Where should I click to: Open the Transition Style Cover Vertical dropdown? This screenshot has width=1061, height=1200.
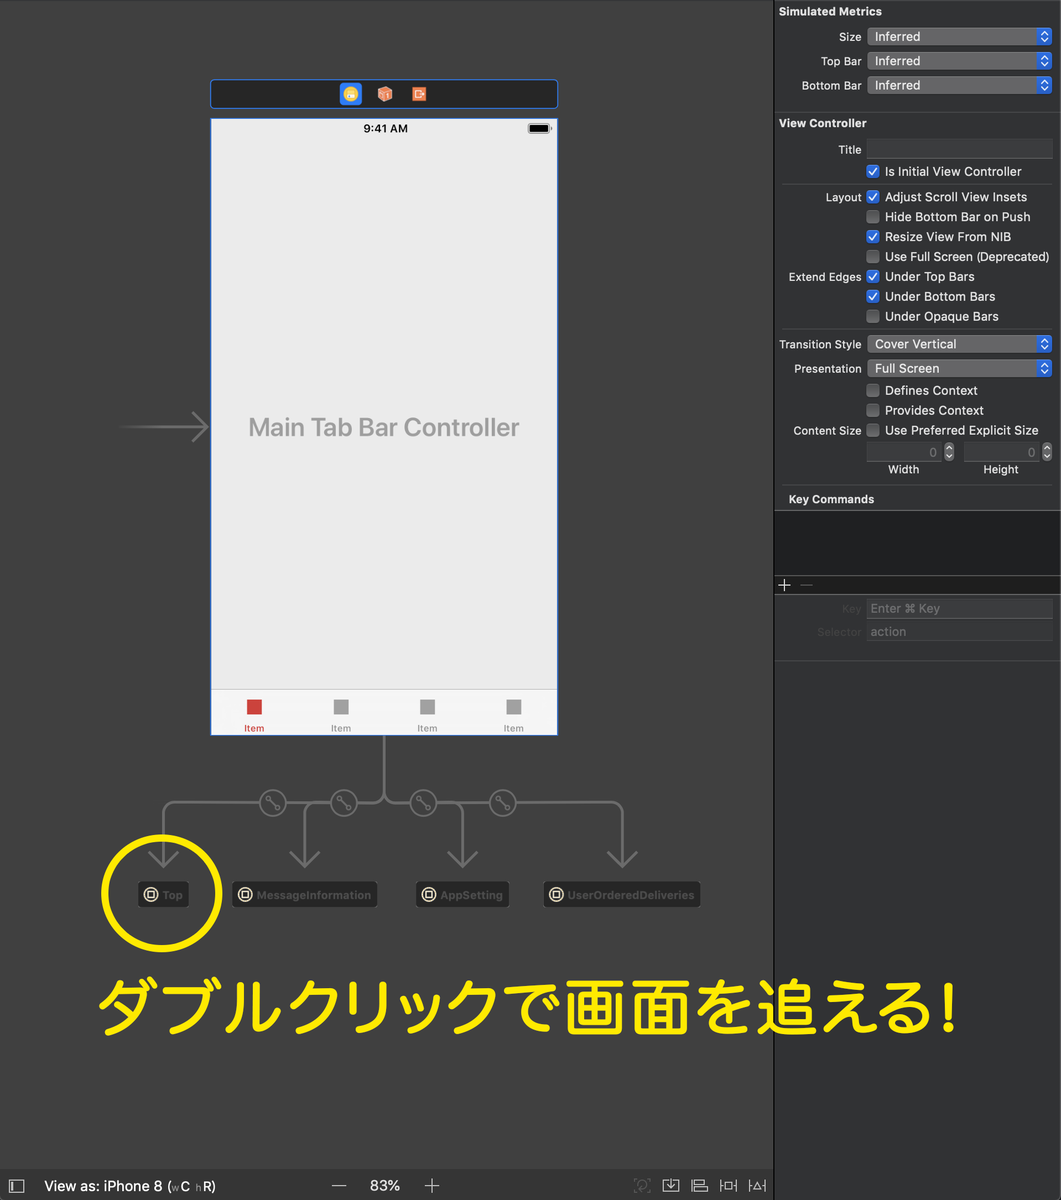[x=958, y=343]
